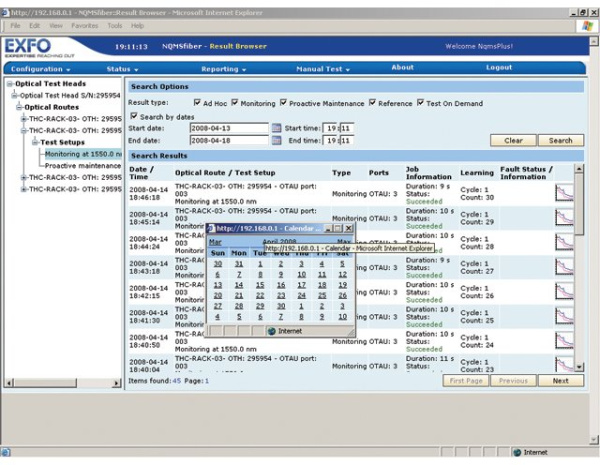
Task: Collapse the Test Setups tree node
Action: click(35, 142)
